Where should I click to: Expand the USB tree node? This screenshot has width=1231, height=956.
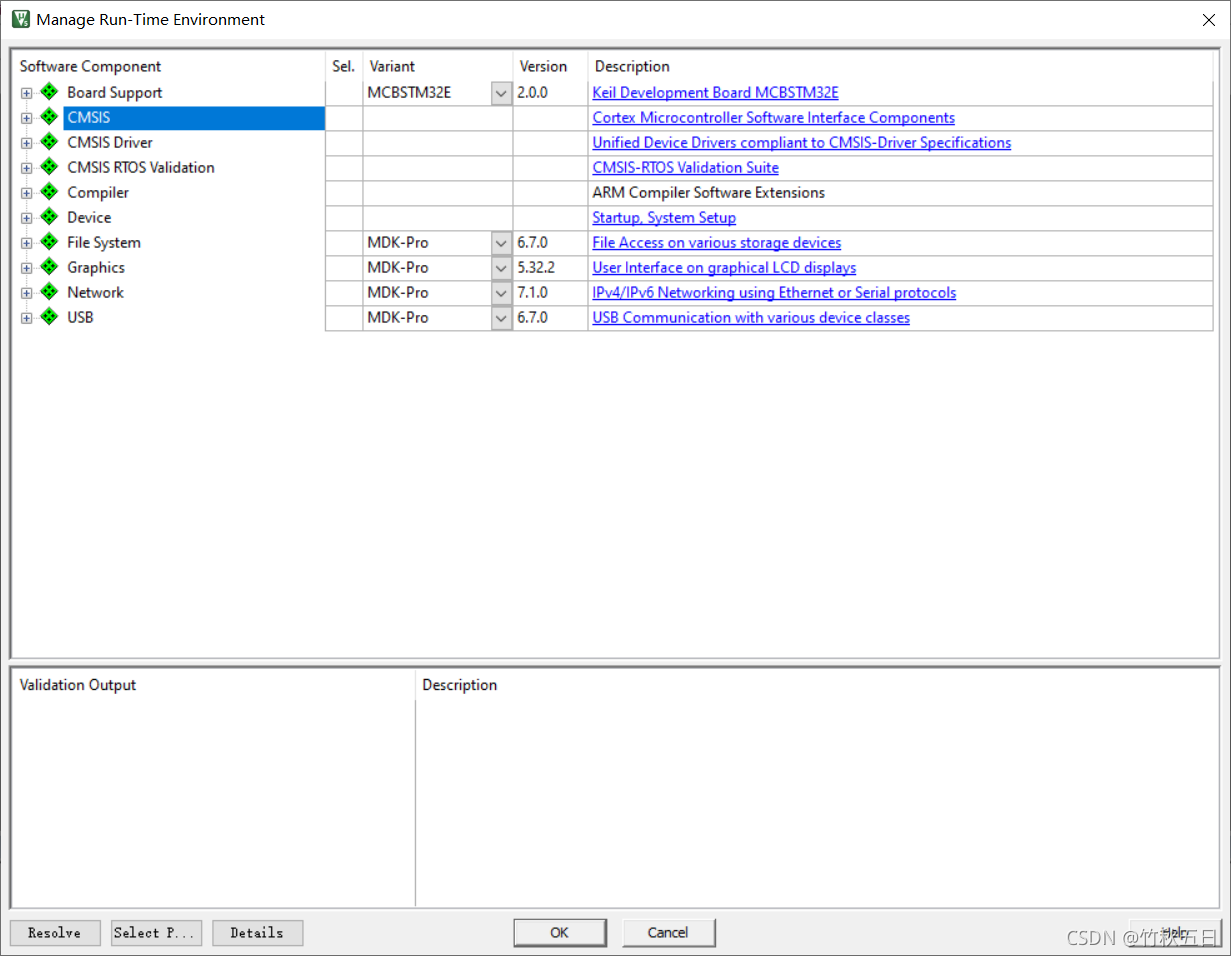coord(26,318)
